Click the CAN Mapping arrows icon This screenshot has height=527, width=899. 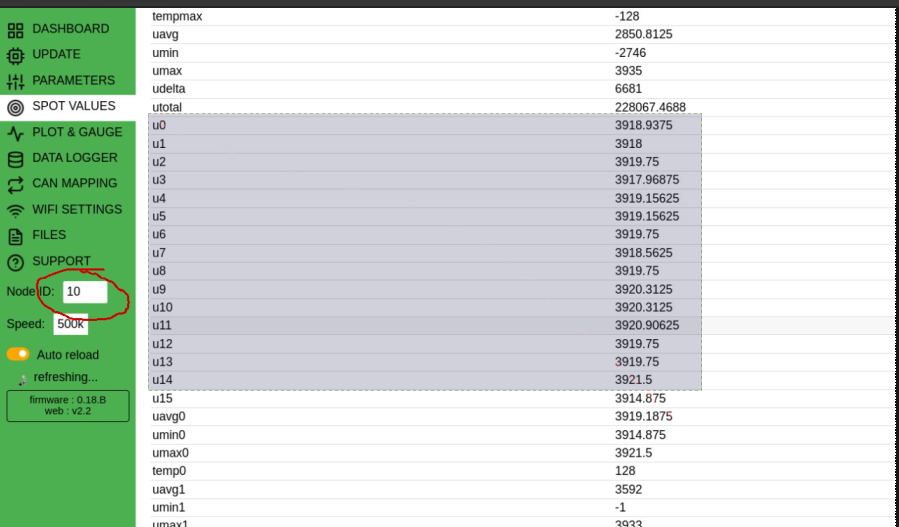point(15,185)
